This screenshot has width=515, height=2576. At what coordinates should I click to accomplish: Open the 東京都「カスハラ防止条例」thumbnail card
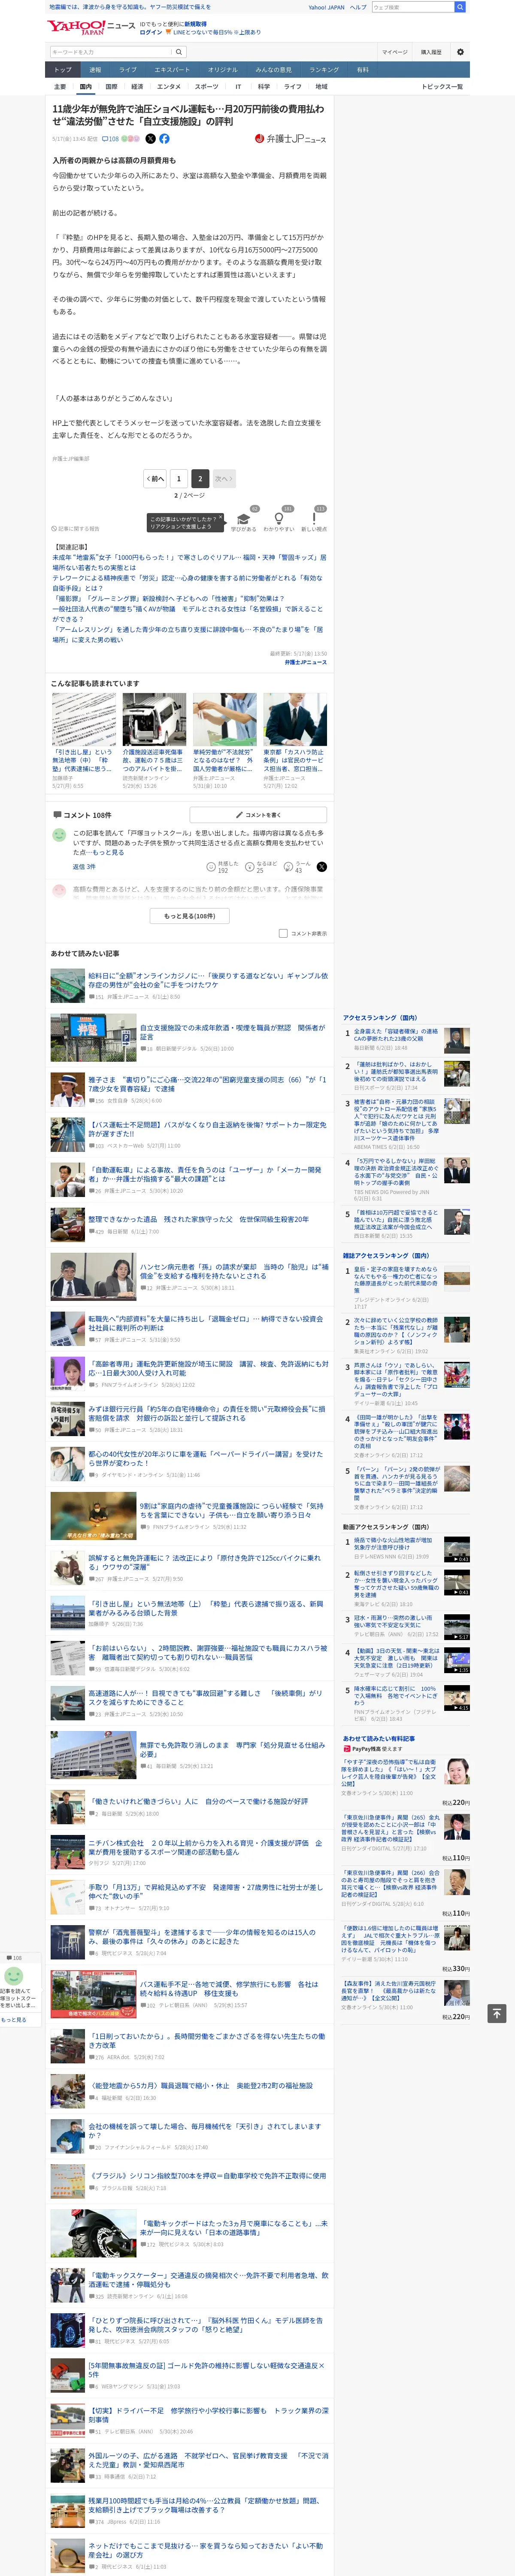point(295,740)
